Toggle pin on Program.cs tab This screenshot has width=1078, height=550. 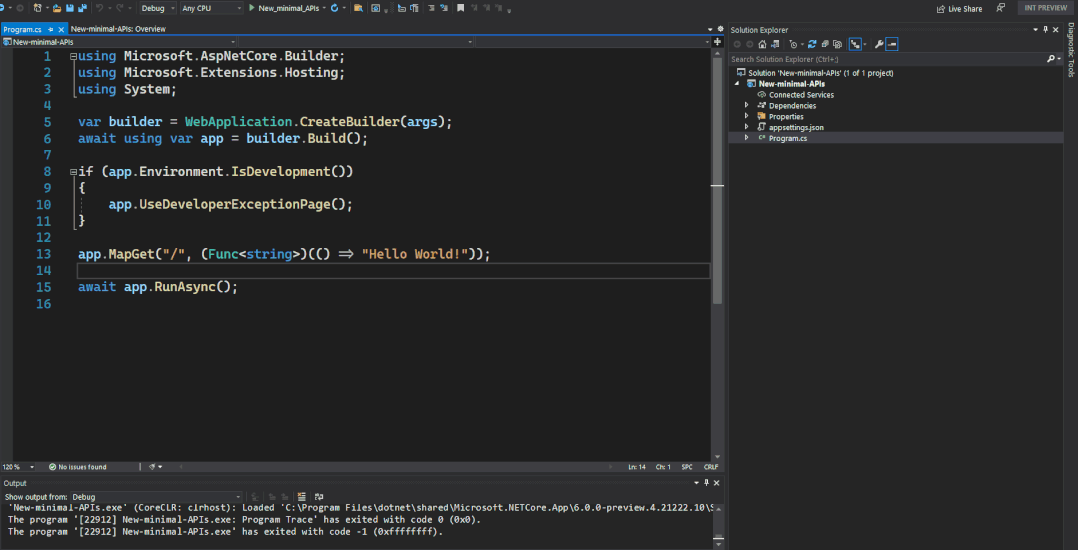pyautogui.click(x=52, y=30)
